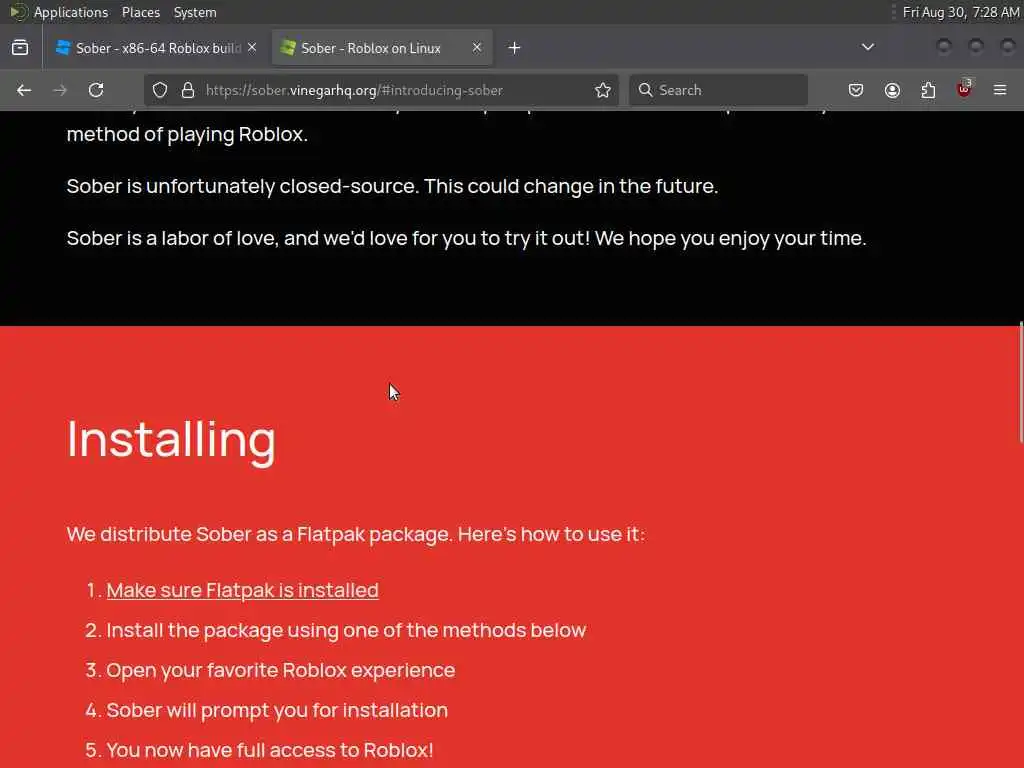
Task: Click 'You now have full access to Roblox!' step
Action: (x=270, y=750)
